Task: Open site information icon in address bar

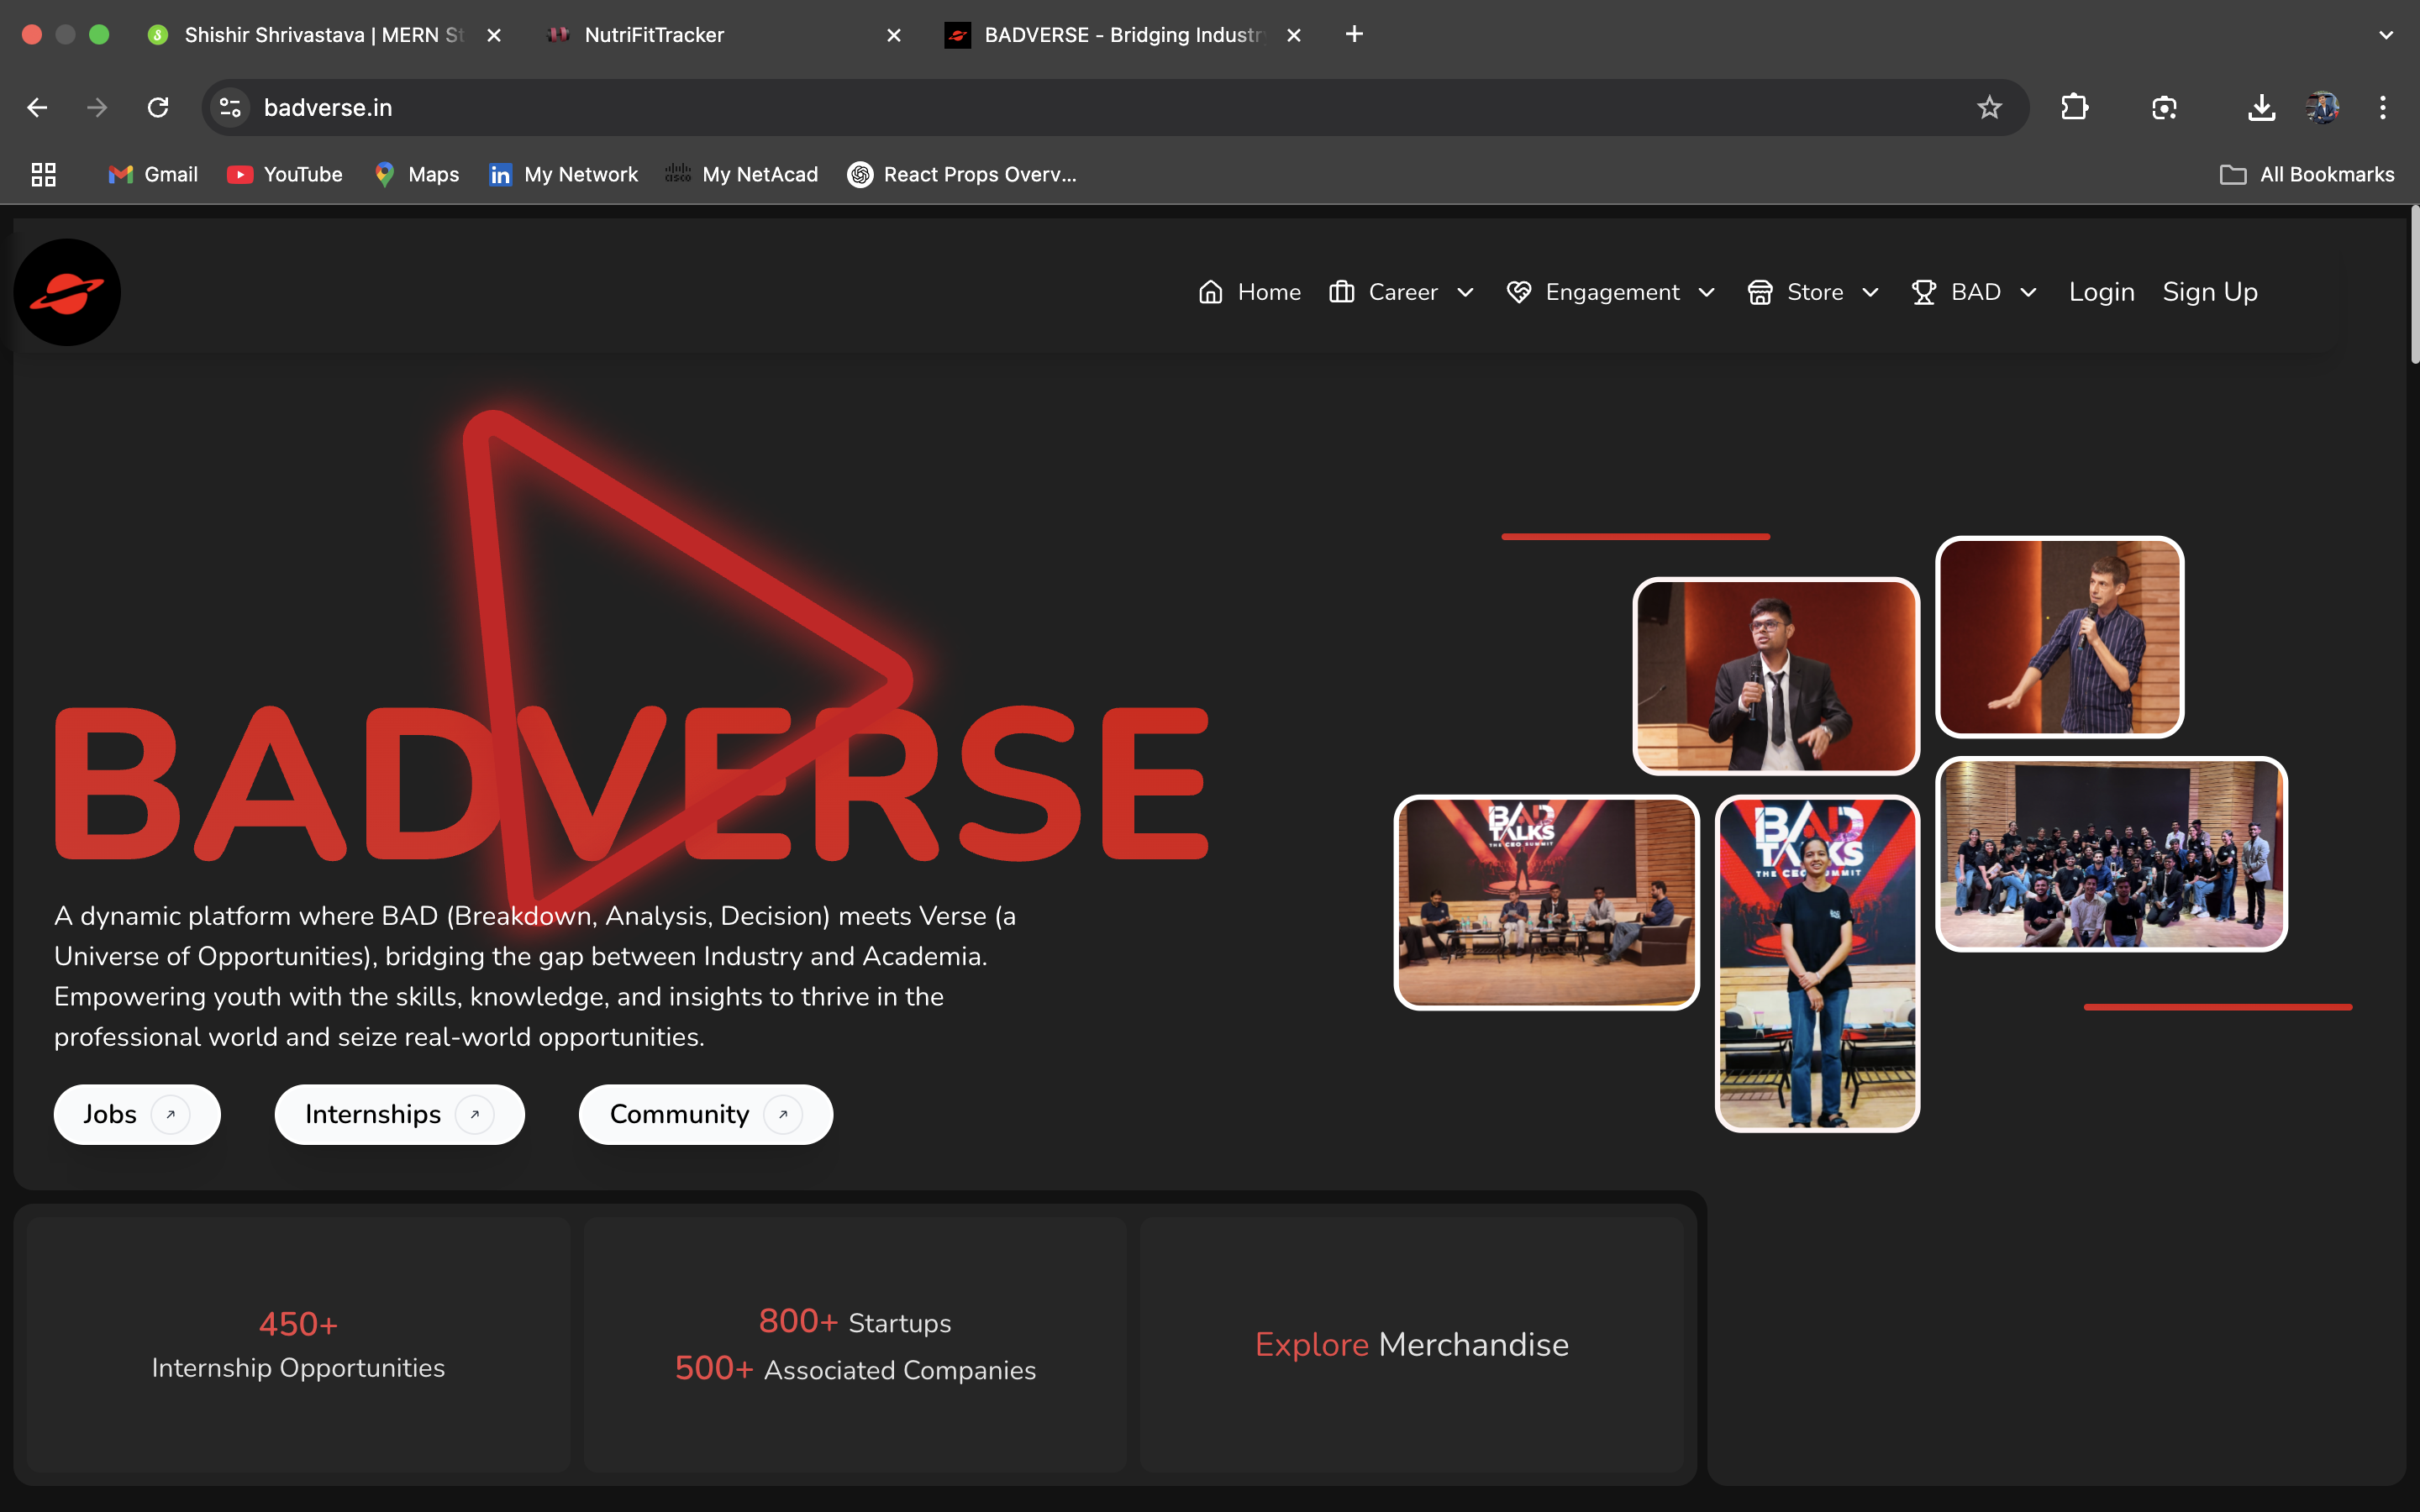Action: pos(230,107)
